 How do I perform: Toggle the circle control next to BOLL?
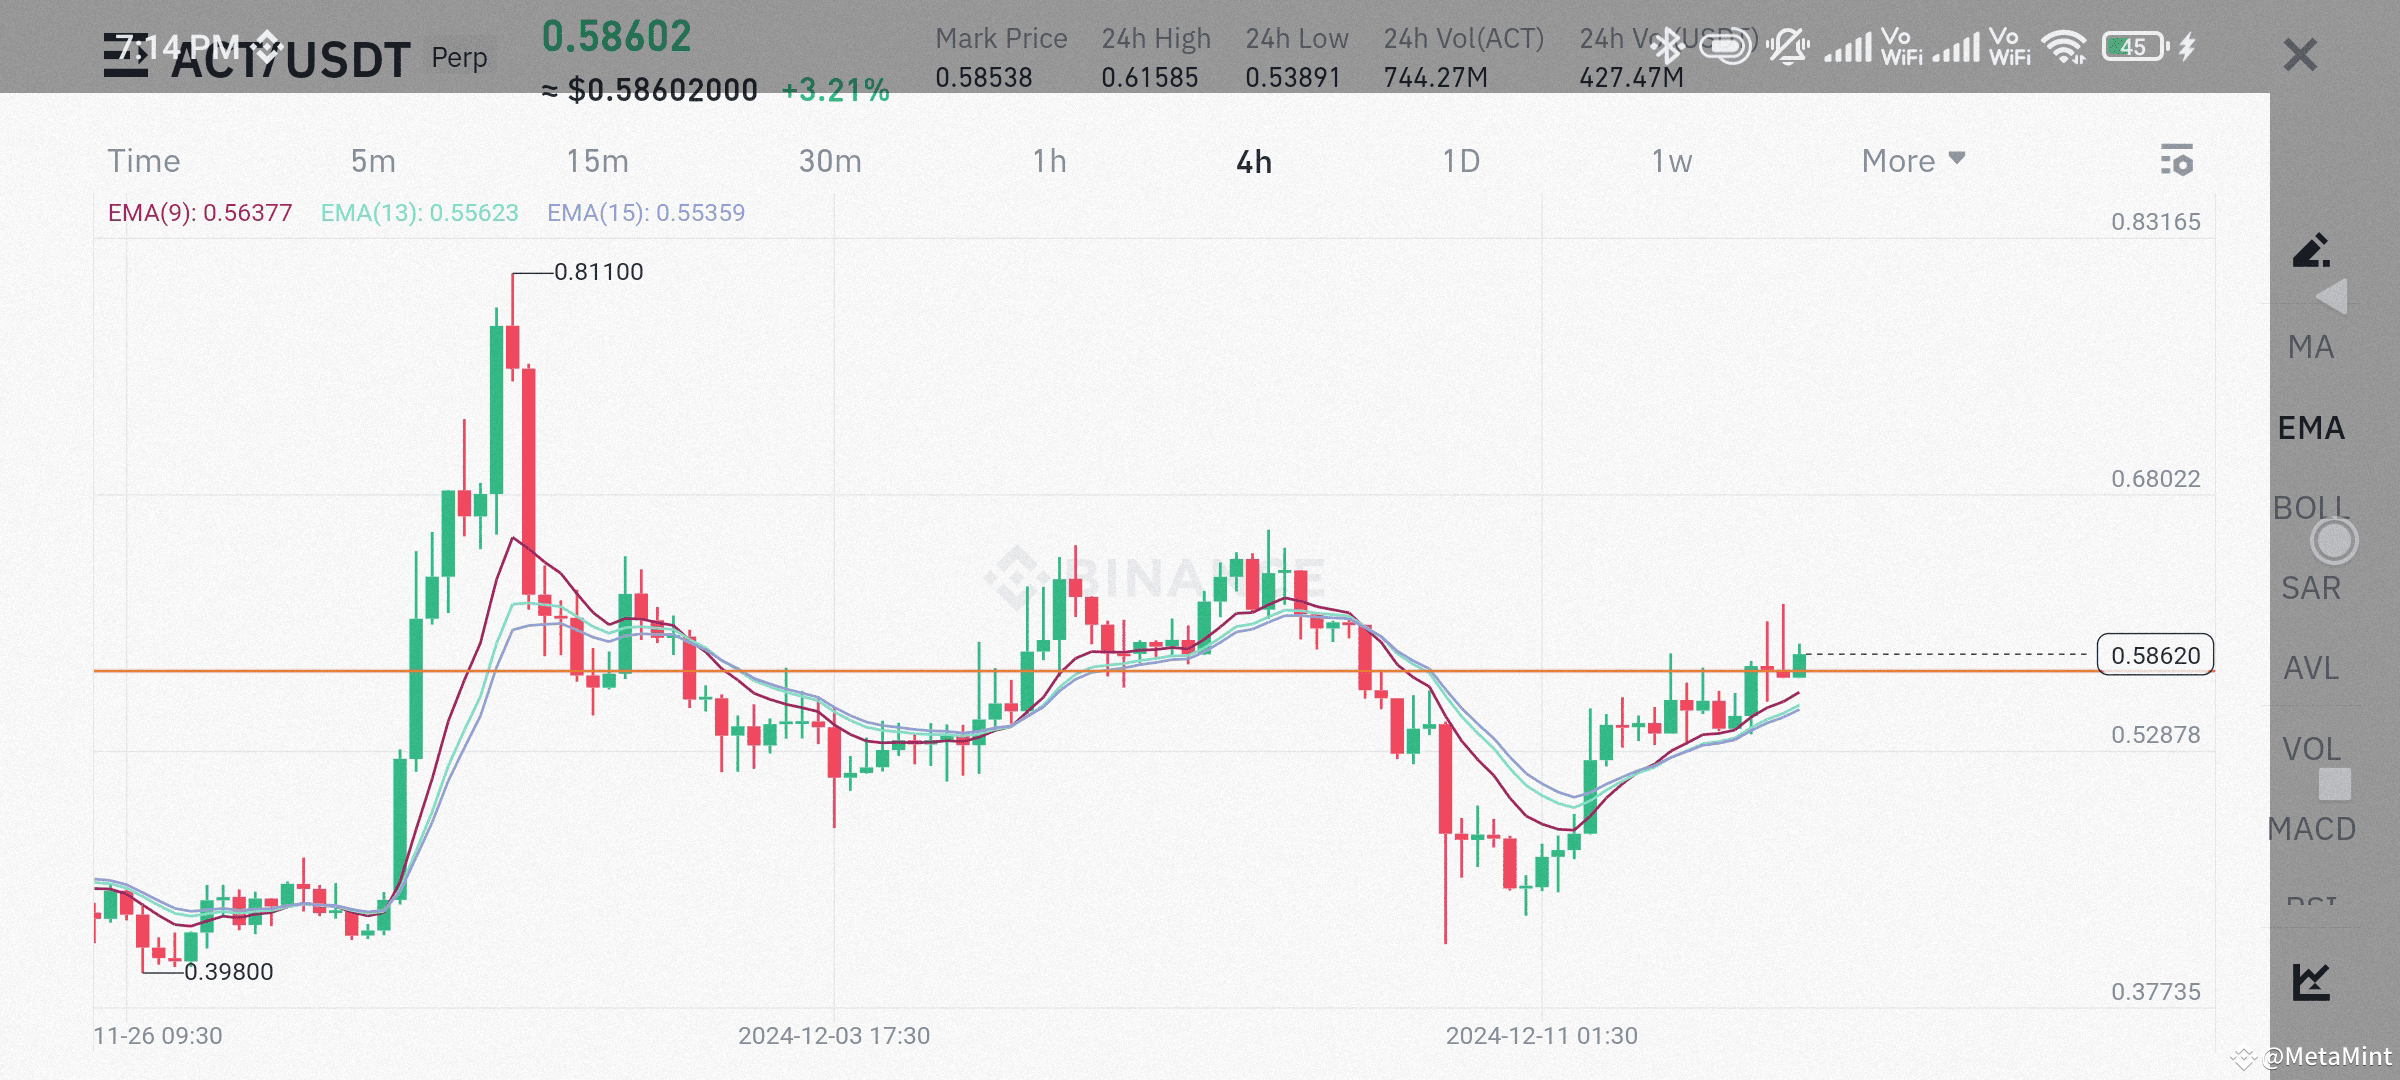tap(2335, 541)
